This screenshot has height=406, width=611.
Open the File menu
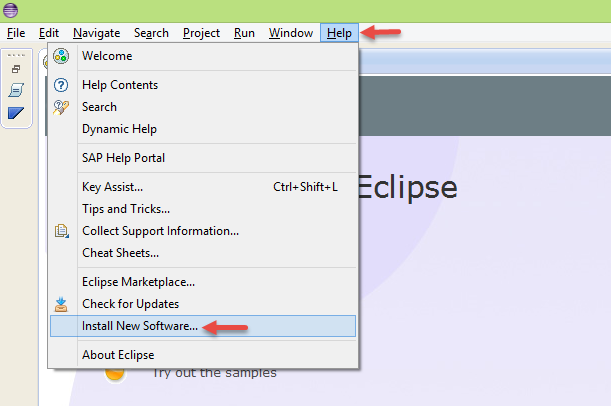(x=16, y=33)
